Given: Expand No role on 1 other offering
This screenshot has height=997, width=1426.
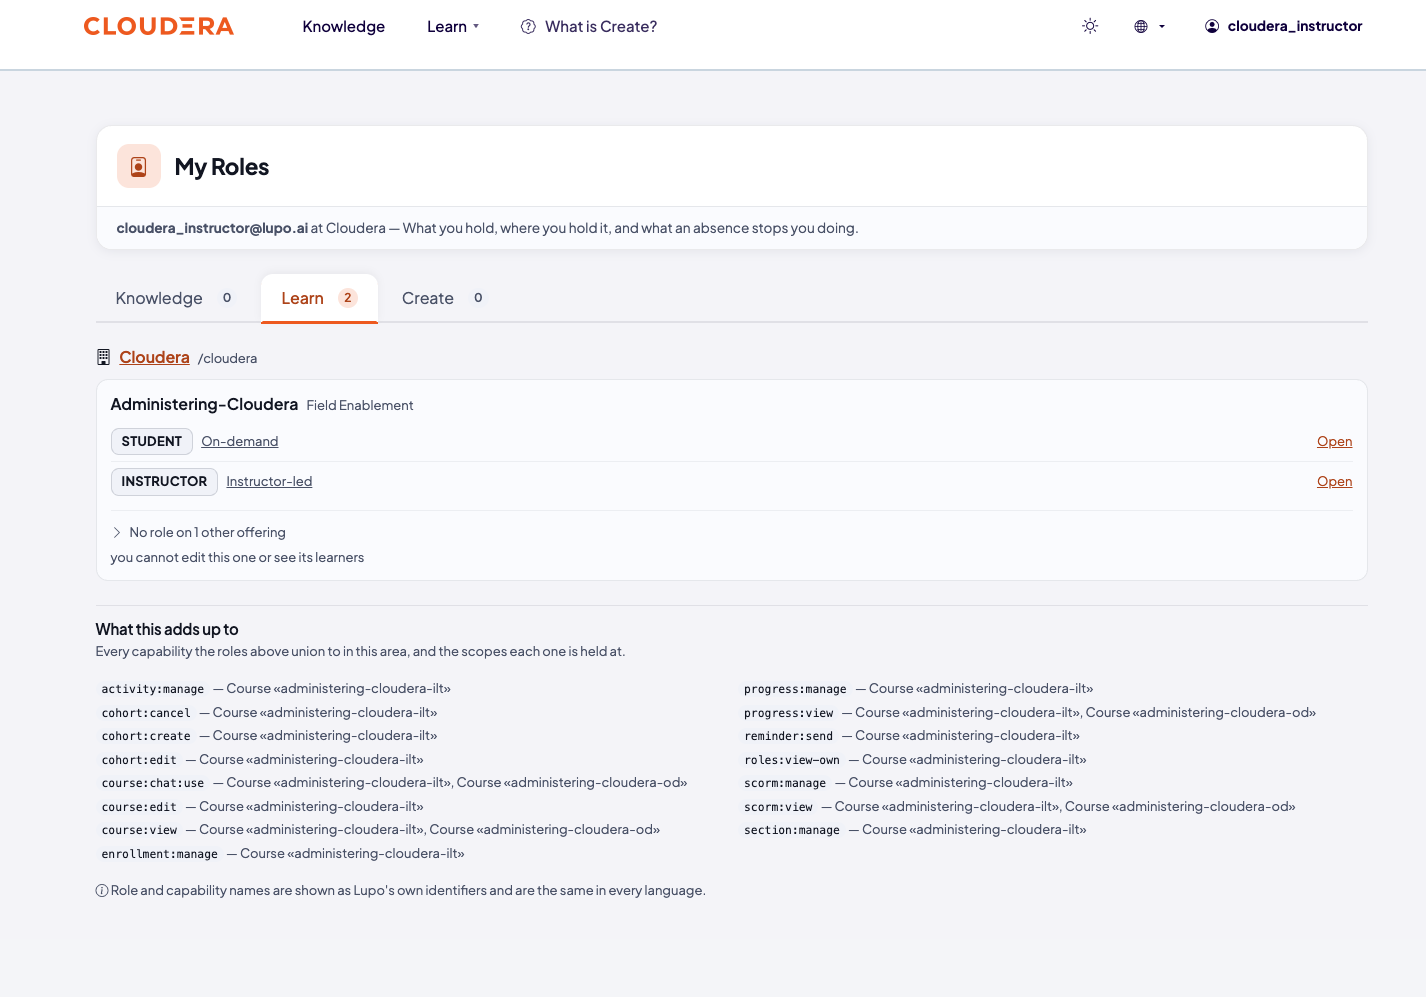Looking at the screenshot, I should 199,532.
